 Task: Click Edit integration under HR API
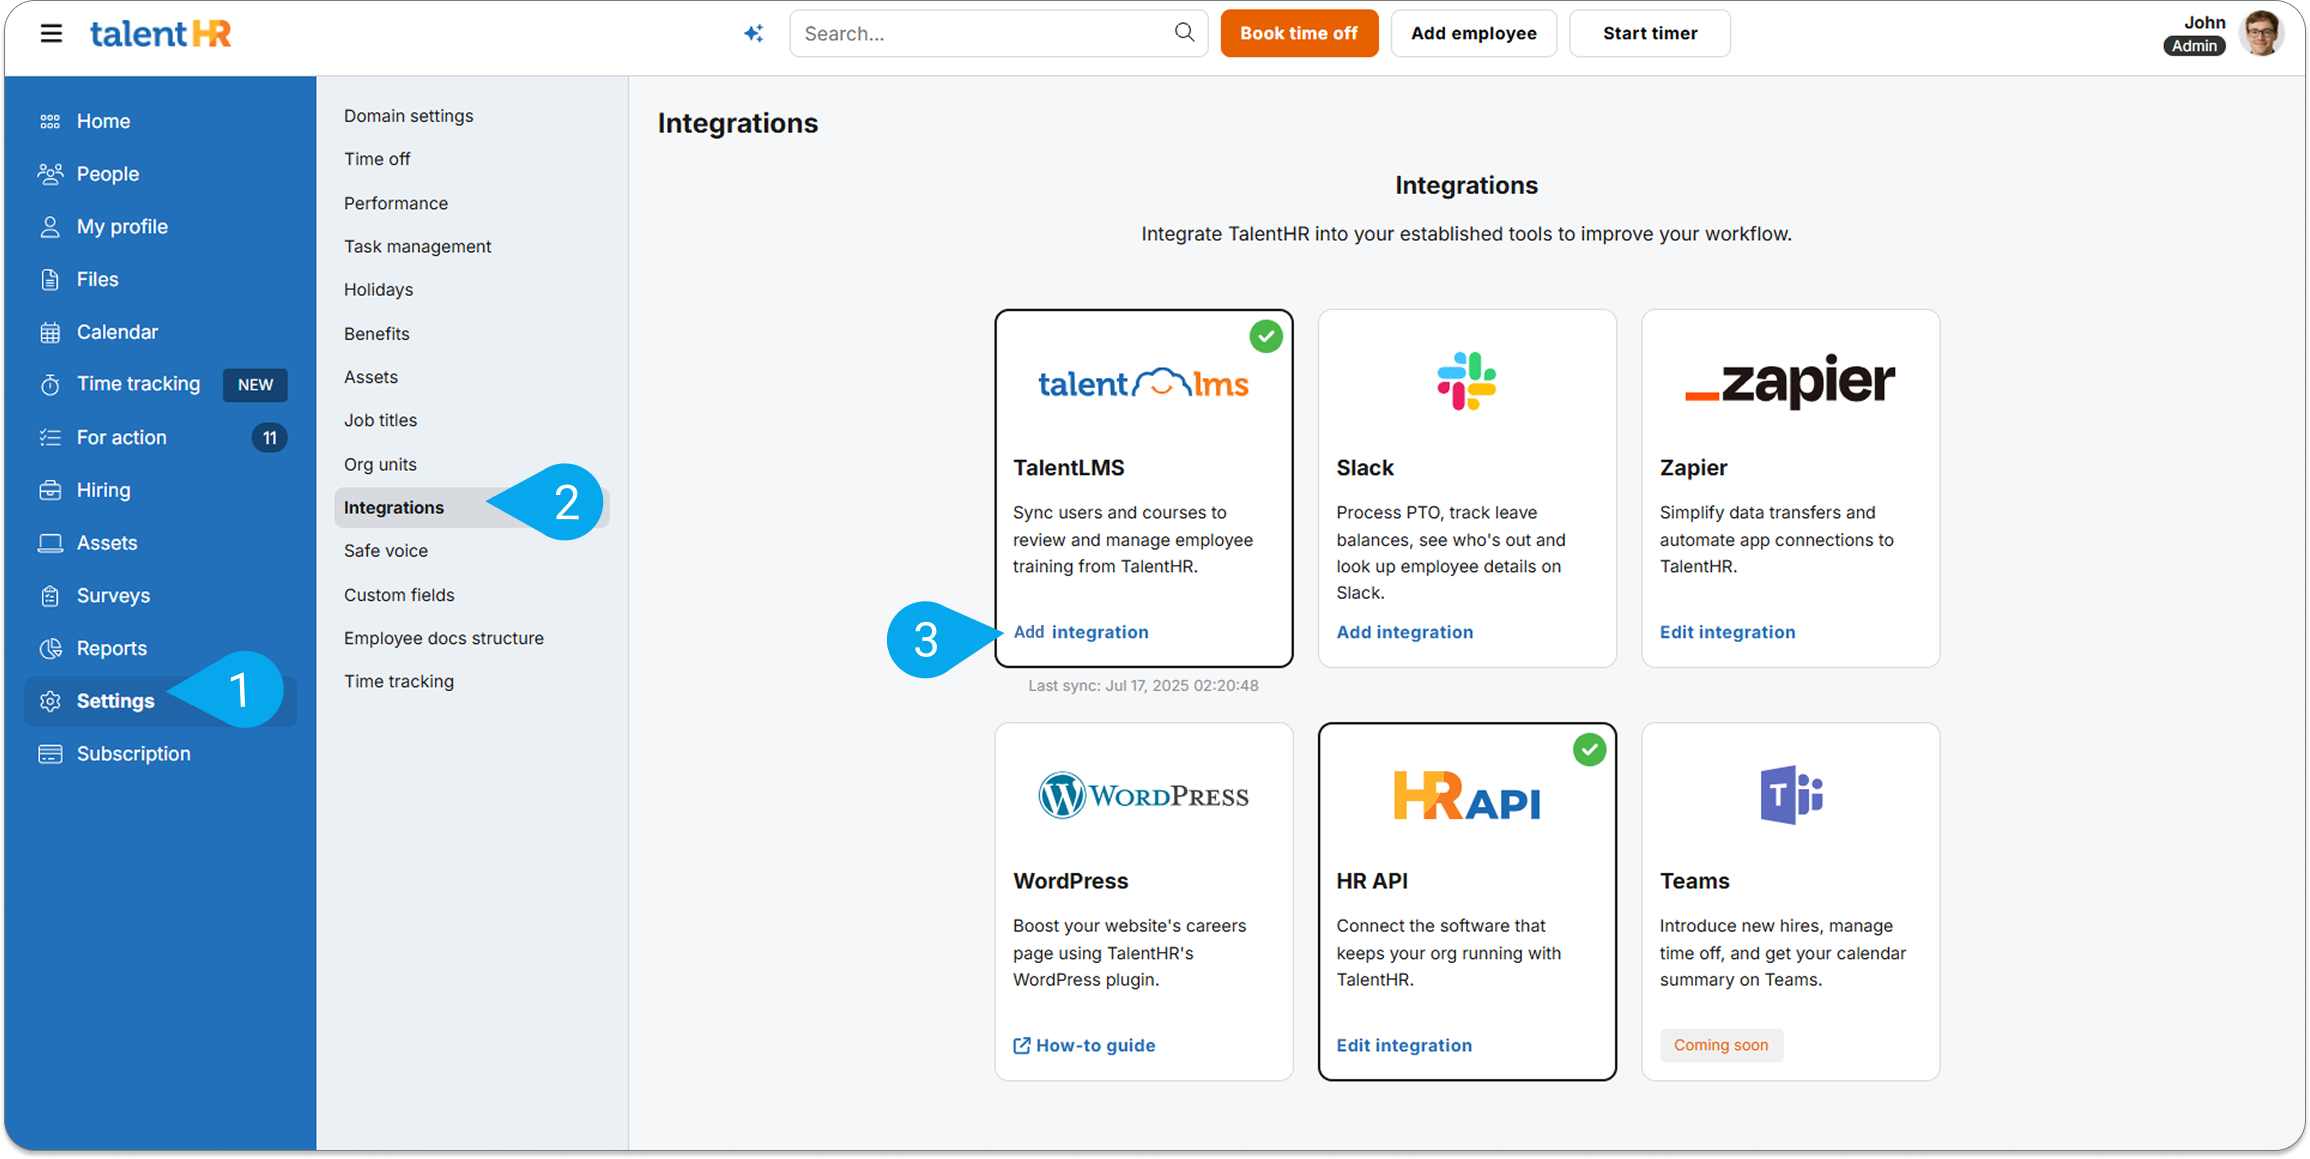(1404, 1045)
